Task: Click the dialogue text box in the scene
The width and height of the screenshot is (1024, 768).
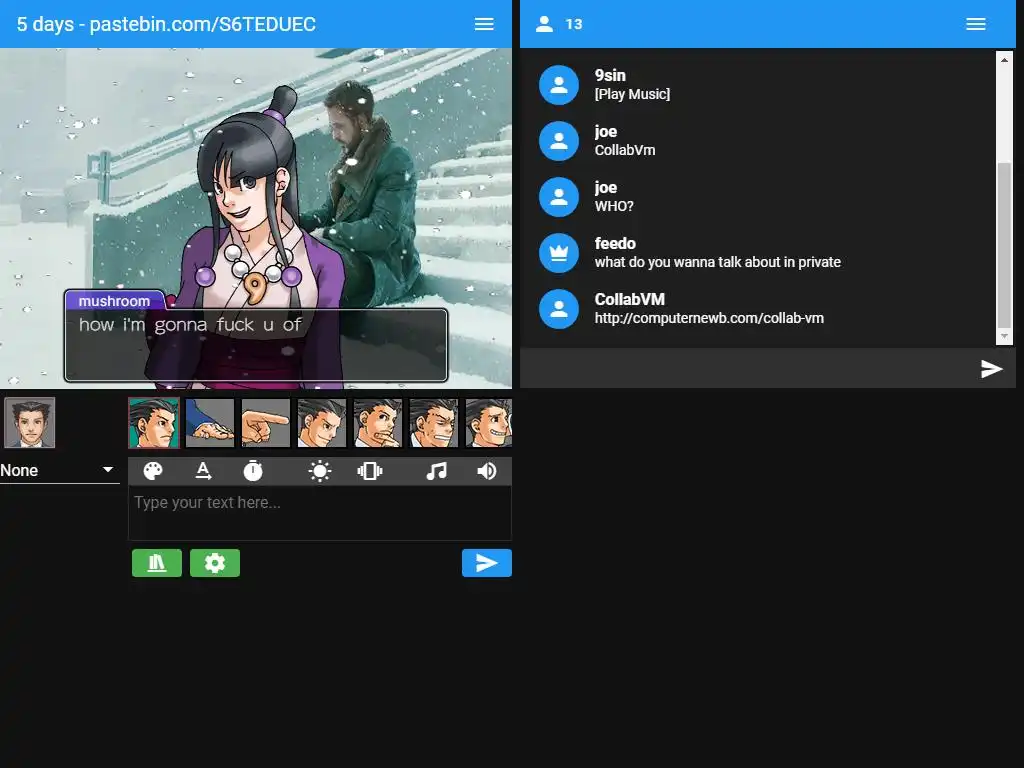Action: (256, 345)
